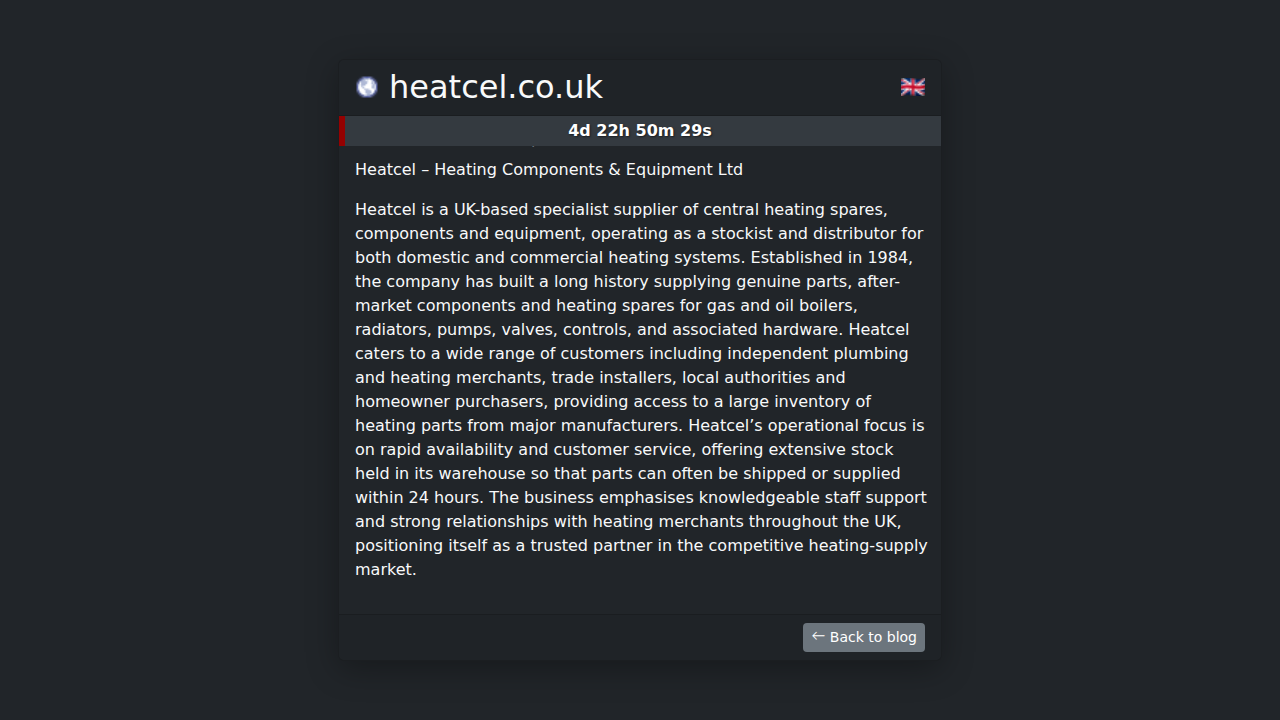Image resolution: width=1280 pixels, height=720 pixels.
Task: Click the UK flag icon
Action: [x=912, y=87]
